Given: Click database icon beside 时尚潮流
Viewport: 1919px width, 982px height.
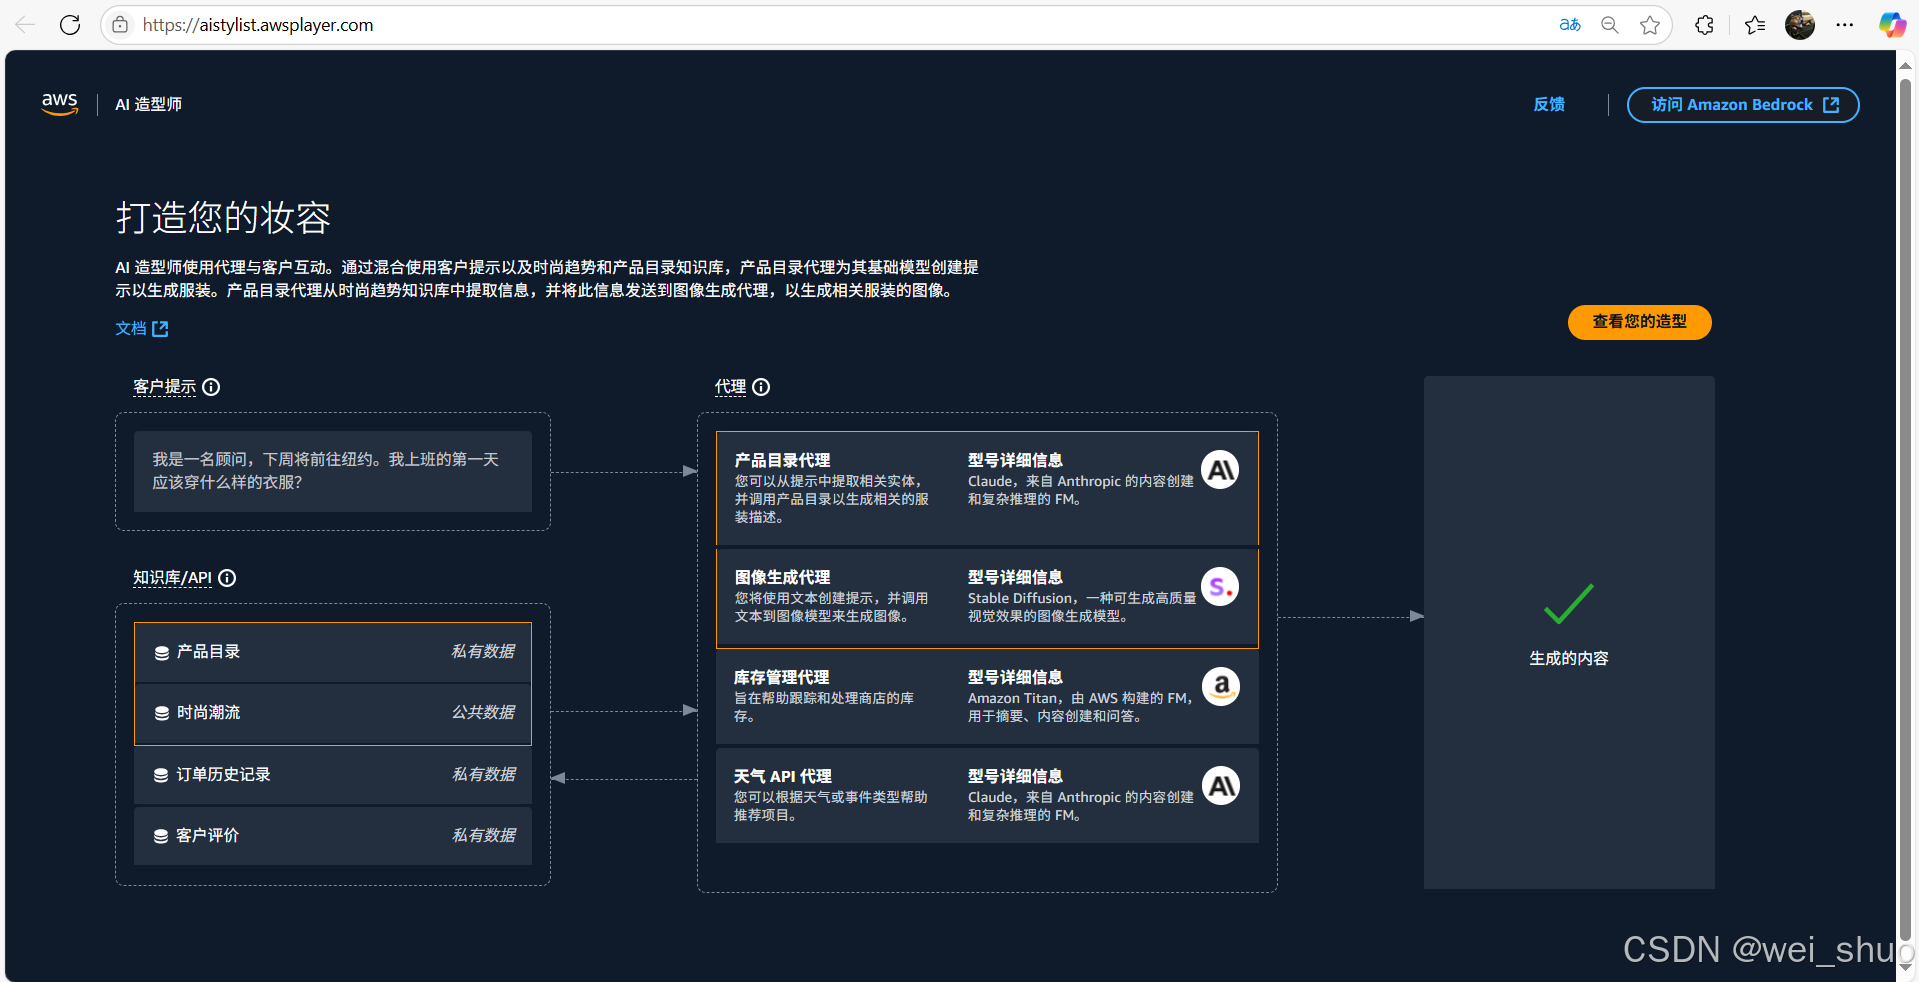Looking at the screenshot, I should click(x=161, y=713).
